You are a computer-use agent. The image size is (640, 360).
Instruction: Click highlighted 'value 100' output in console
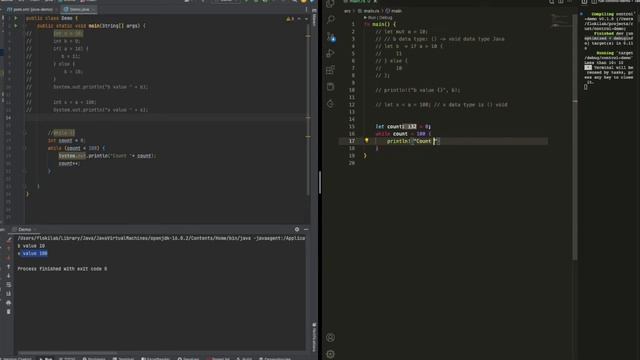[x=35, y=253]
